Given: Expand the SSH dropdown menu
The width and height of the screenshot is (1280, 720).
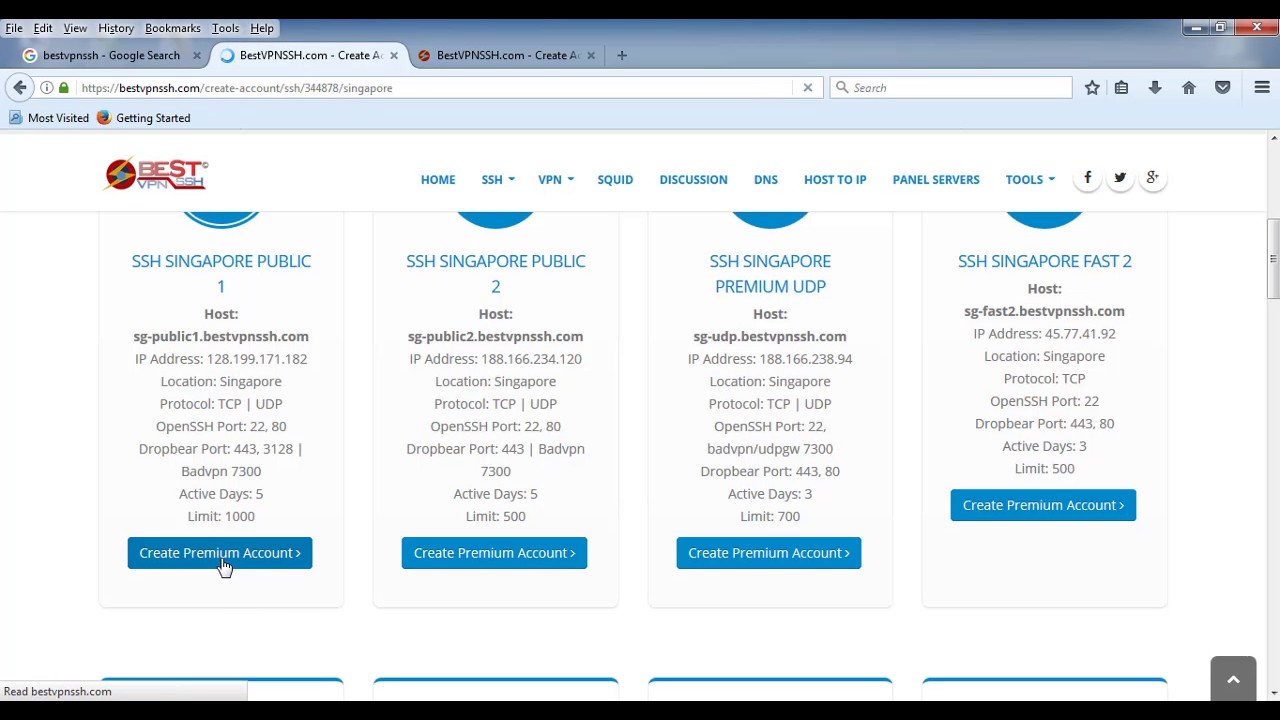Looking at the screenshot, I should (x=498, y=180).
